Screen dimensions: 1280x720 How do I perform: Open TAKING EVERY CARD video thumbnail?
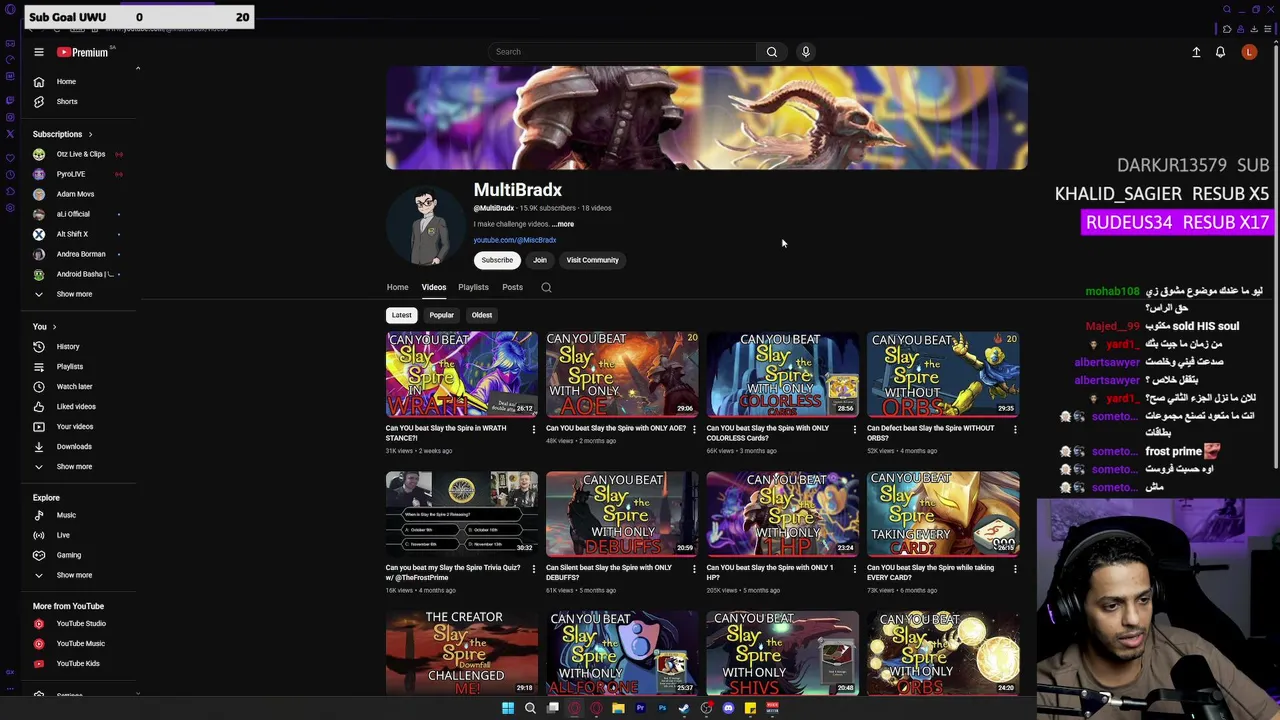click(943, 514)
